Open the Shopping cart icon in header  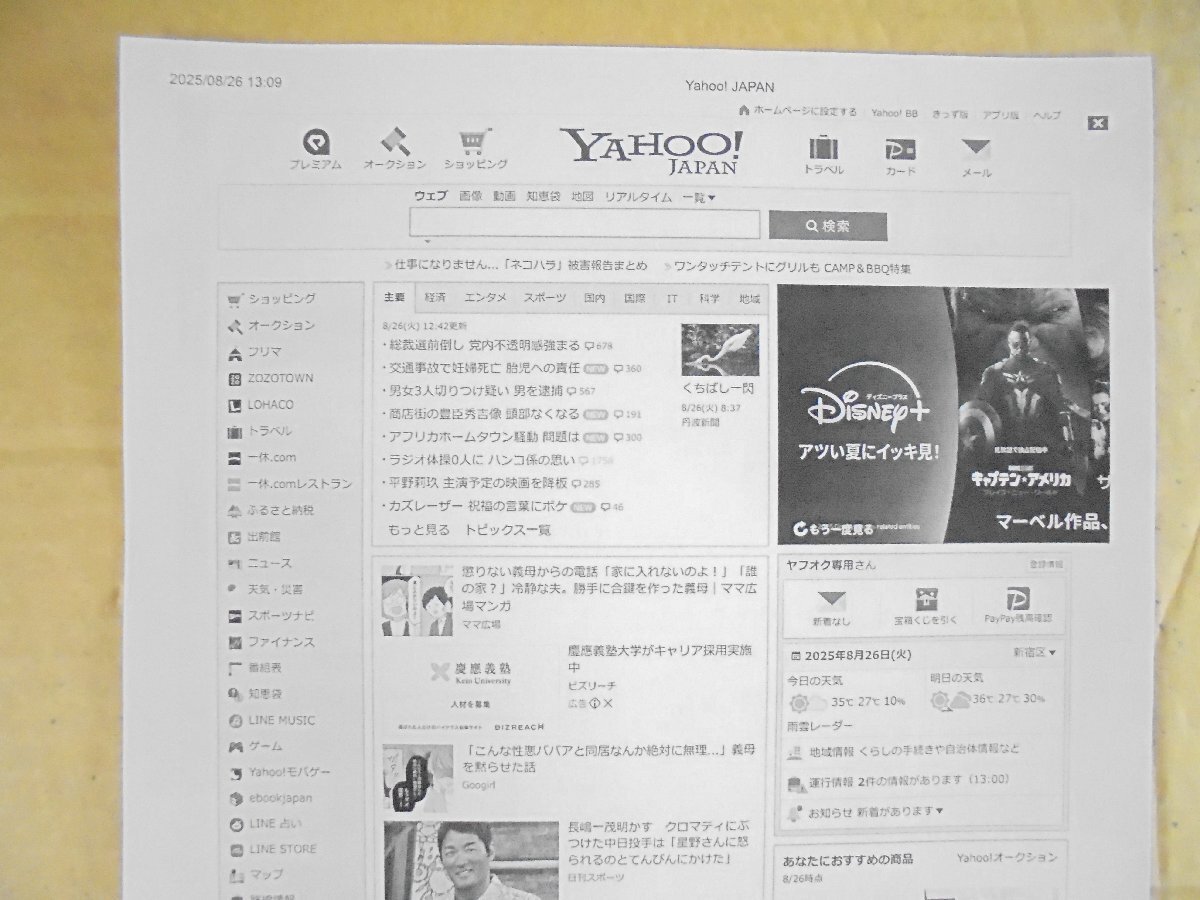473,143
